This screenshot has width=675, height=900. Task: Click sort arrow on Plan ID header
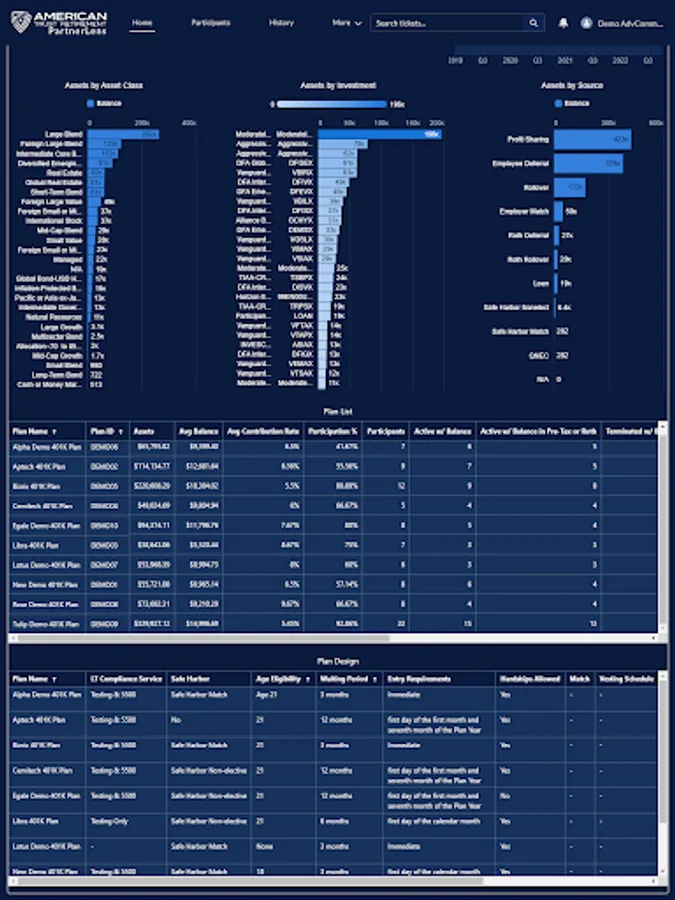click(121, 432)
